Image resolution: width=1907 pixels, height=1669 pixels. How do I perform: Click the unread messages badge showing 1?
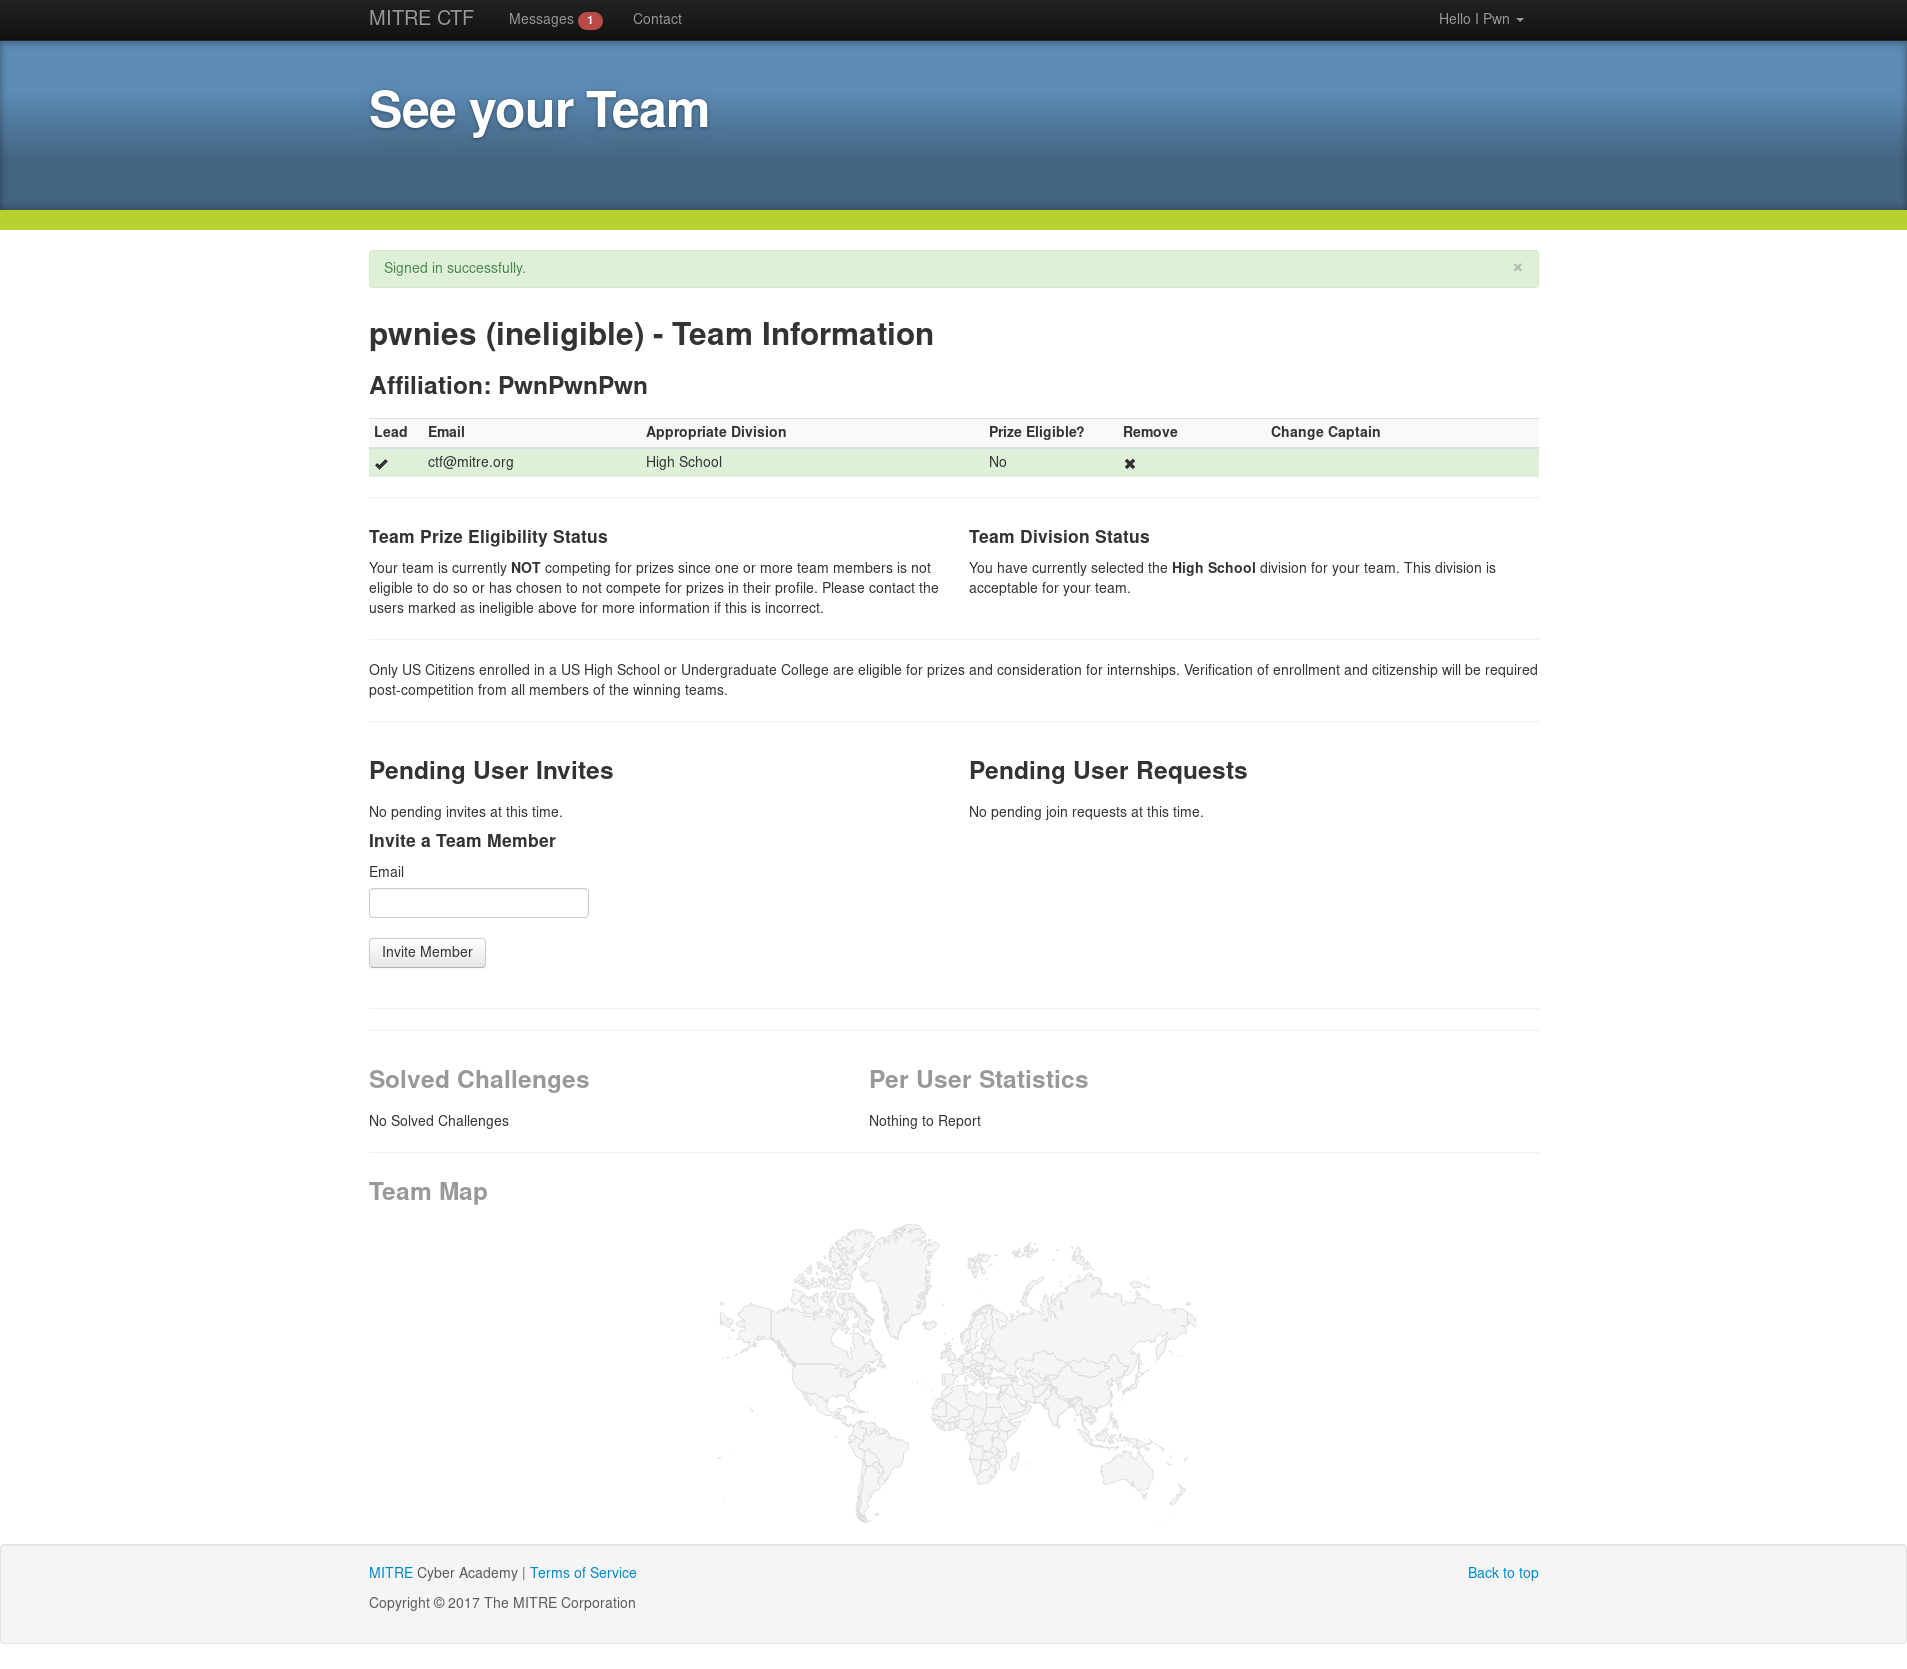click(x=590, y=20)
